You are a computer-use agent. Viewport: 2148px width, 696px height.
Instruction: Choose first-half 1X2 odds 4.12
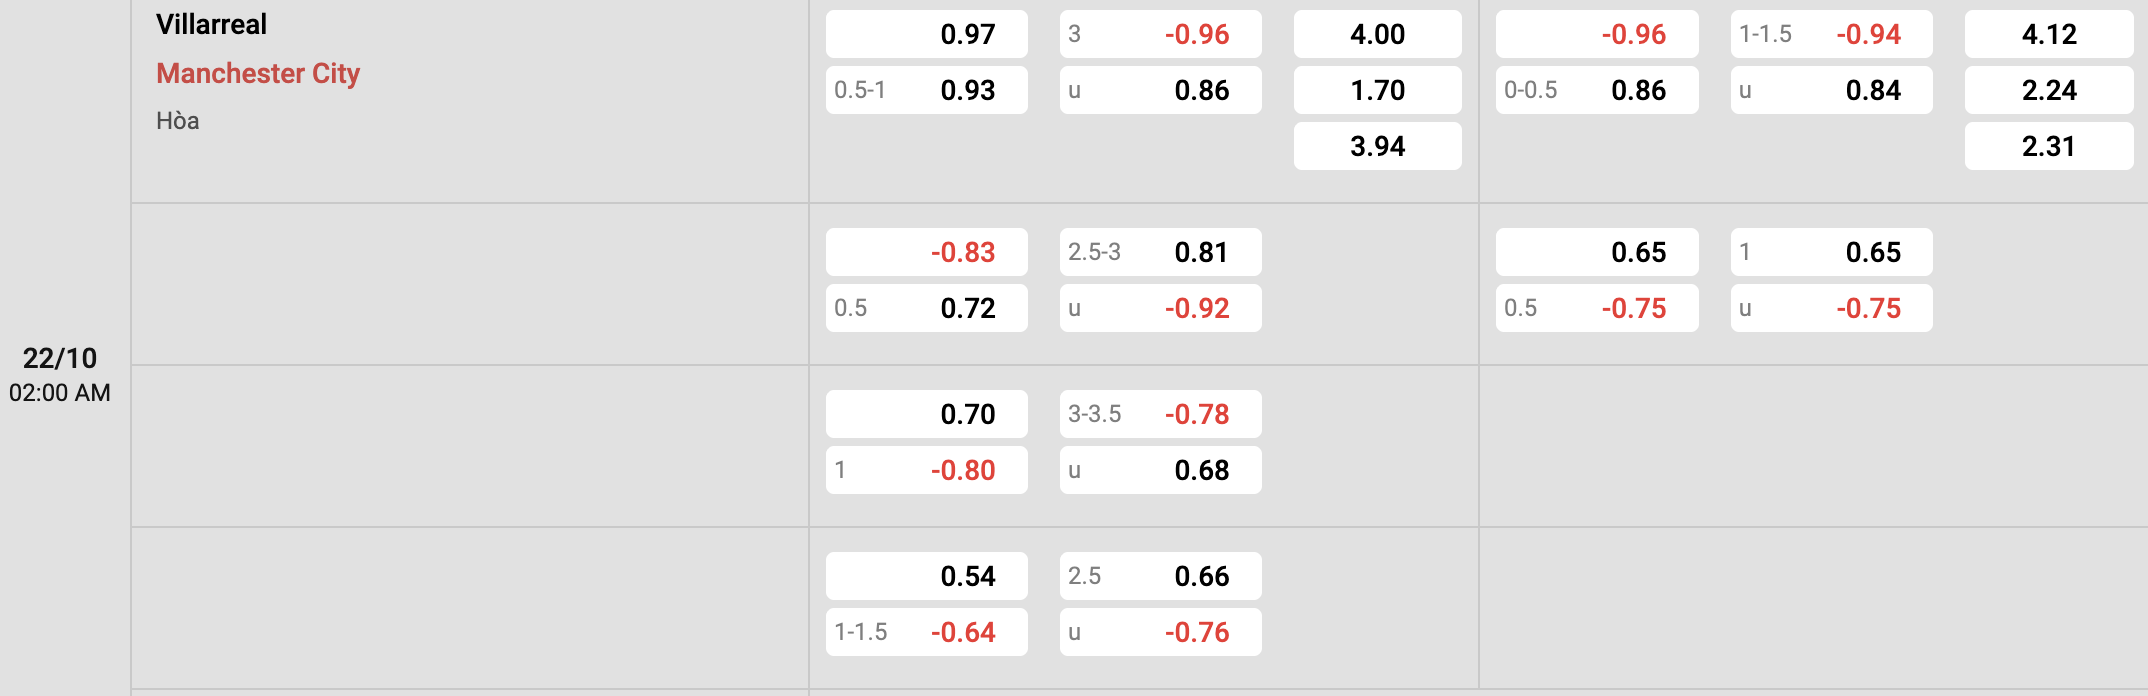pos(2048,35)
